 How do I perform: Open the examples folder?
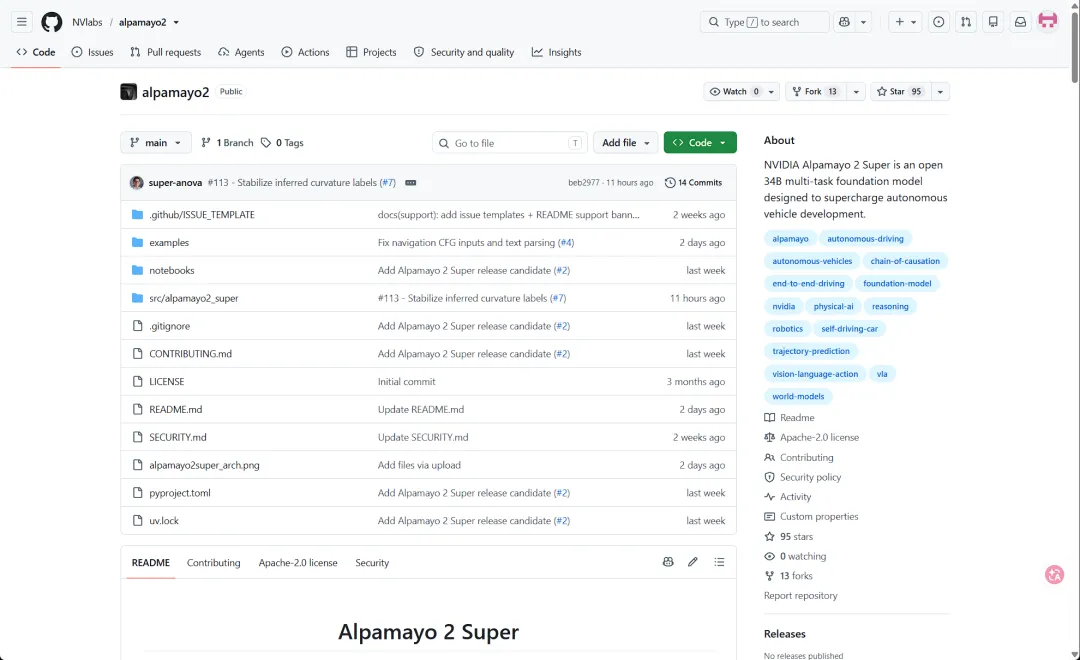point(169,243)
